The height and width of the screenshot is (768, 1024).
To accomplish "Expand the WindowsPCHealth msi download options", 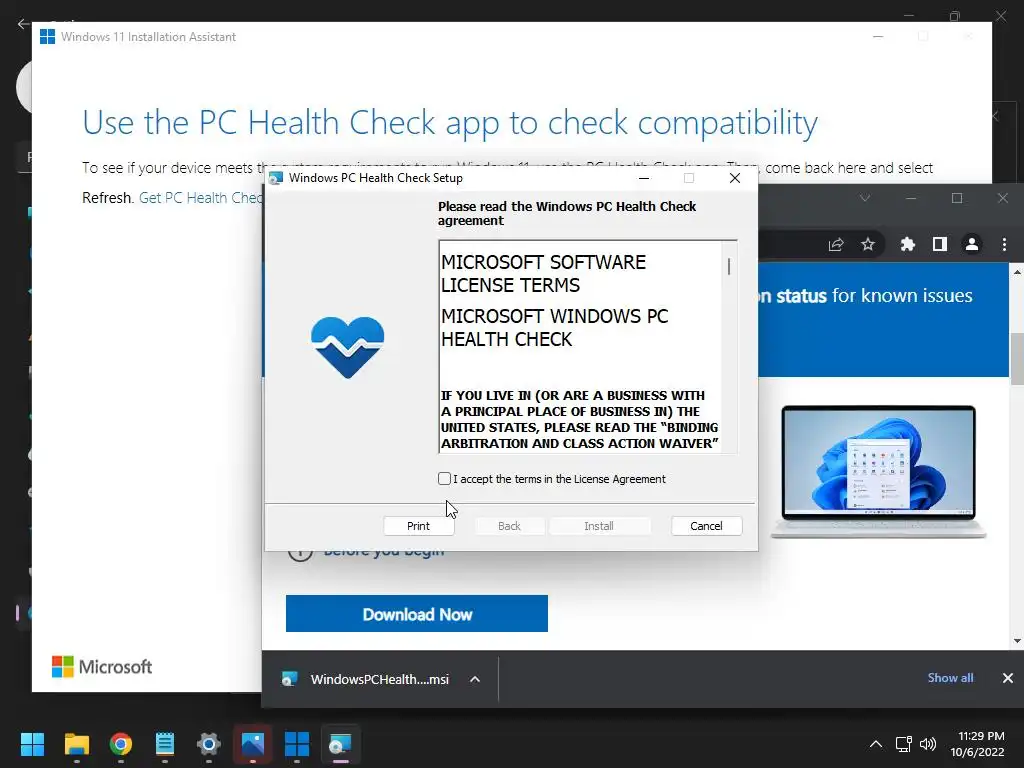I will 475,679.
